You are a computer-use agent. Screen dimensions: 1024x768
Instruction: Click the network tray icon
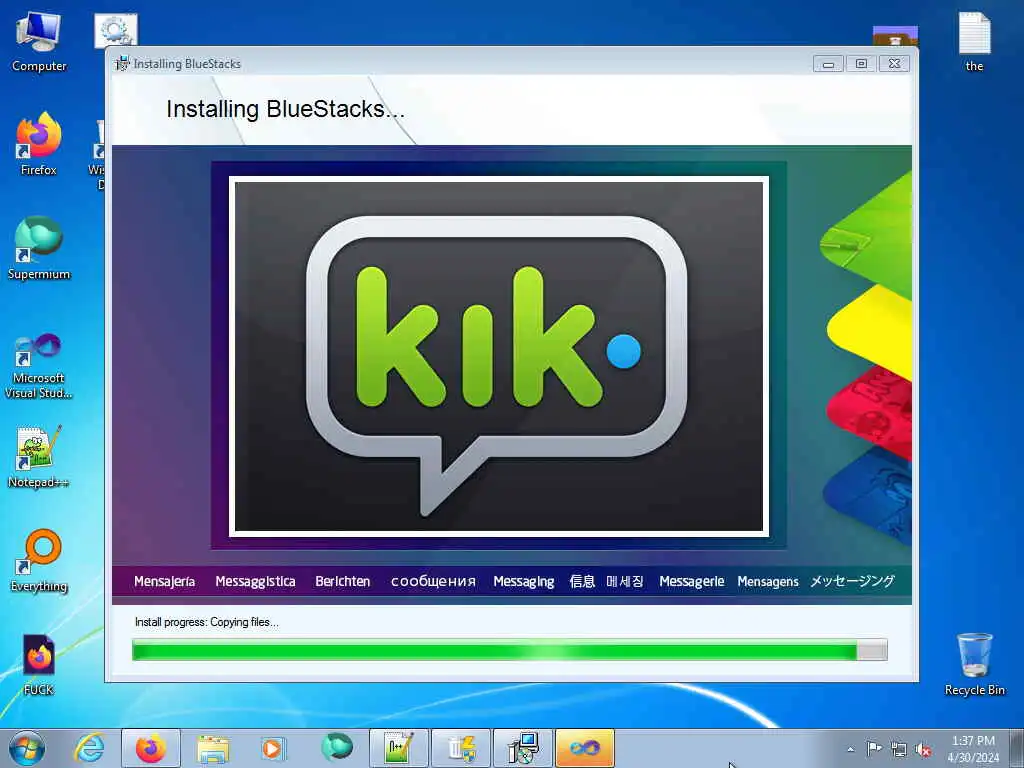coord(899,749)
